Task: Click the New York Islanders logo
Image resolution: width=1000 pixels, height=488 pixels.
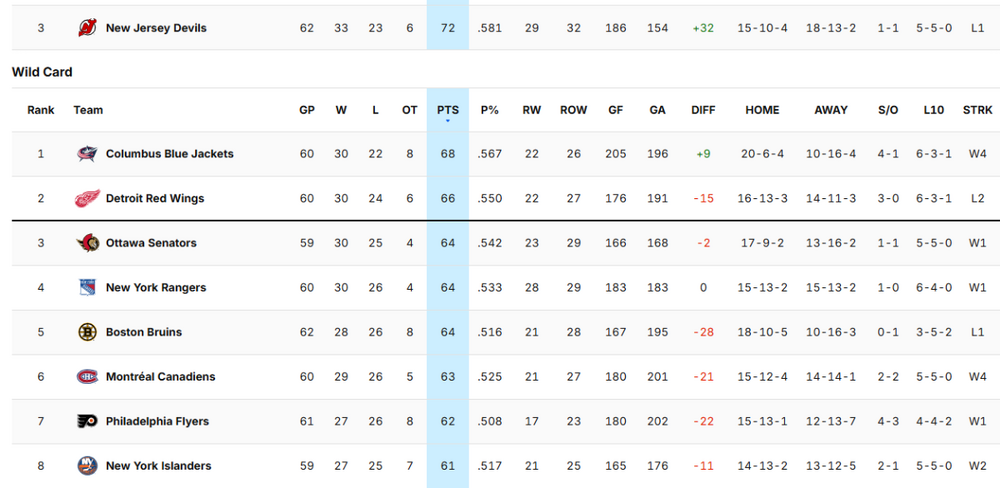Action: [x=88, y=466]
